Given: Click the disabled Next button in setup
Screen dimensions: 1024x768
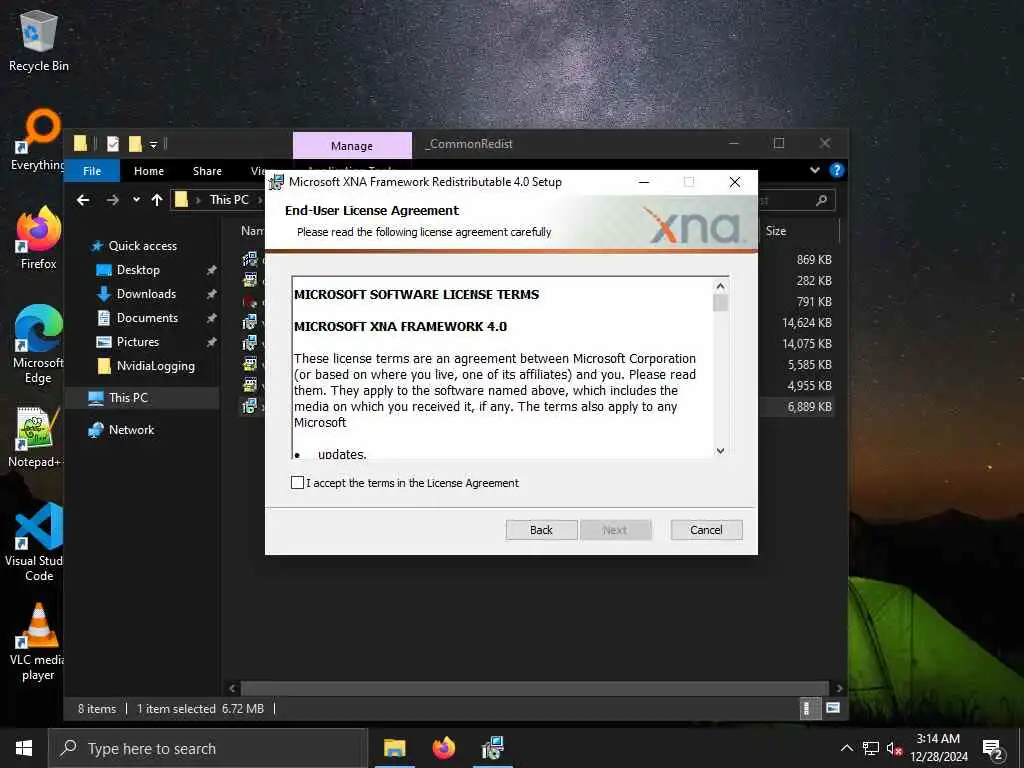Looking at the screenshot, I should pos(615,530).
